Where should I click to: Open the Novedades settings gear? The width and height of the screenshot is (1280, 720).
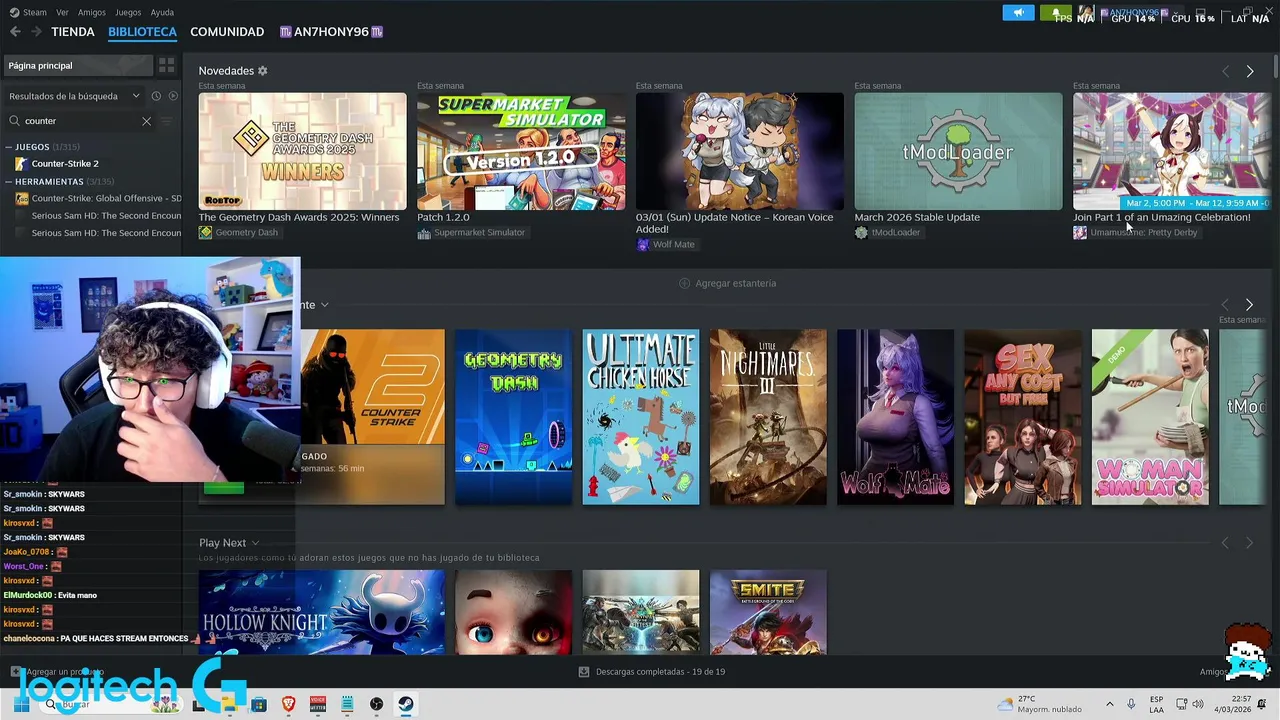(263, 71)
